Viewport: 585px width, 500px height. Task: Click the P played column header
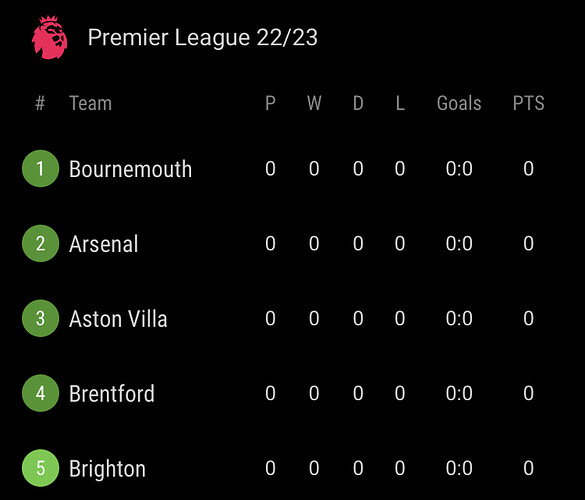click(270, 103)
